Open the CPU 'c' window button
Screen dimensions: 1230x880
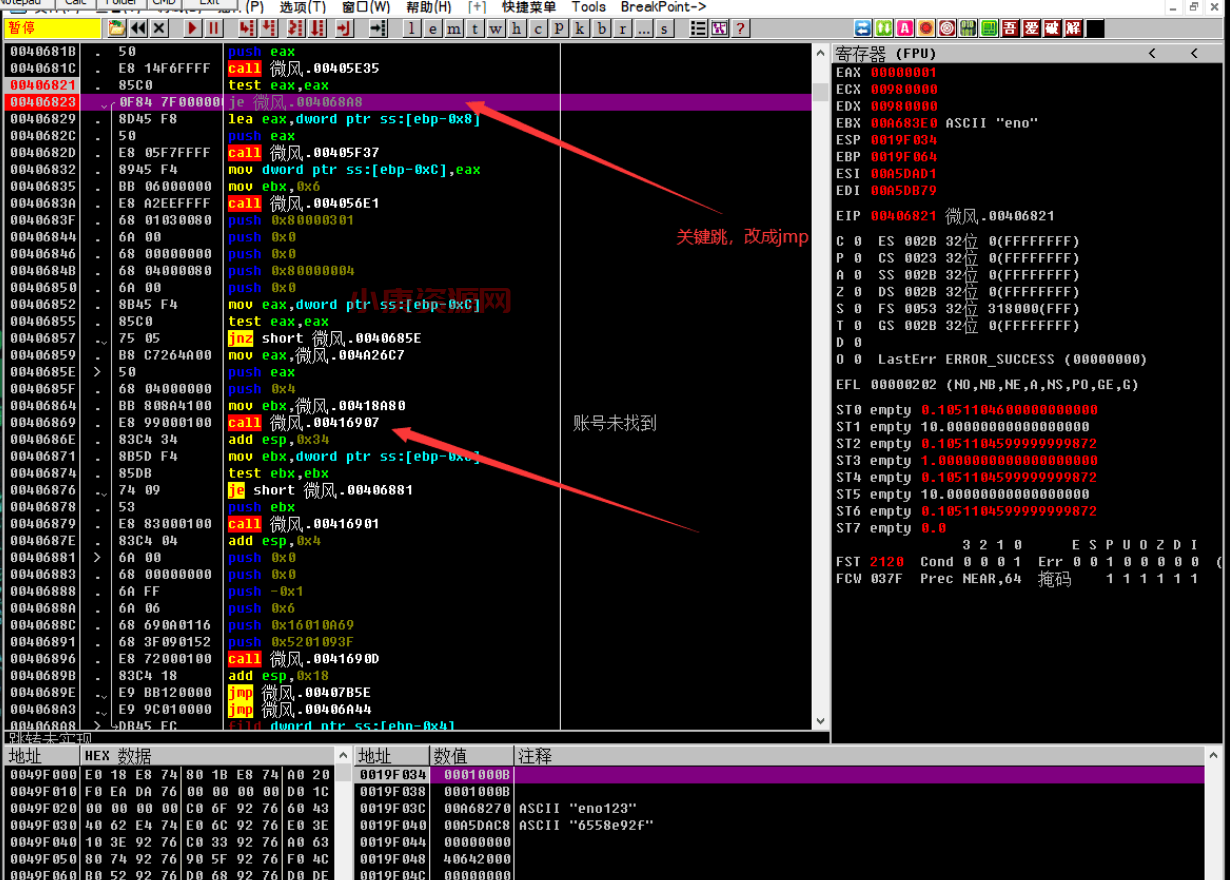(x=538, y=29)
